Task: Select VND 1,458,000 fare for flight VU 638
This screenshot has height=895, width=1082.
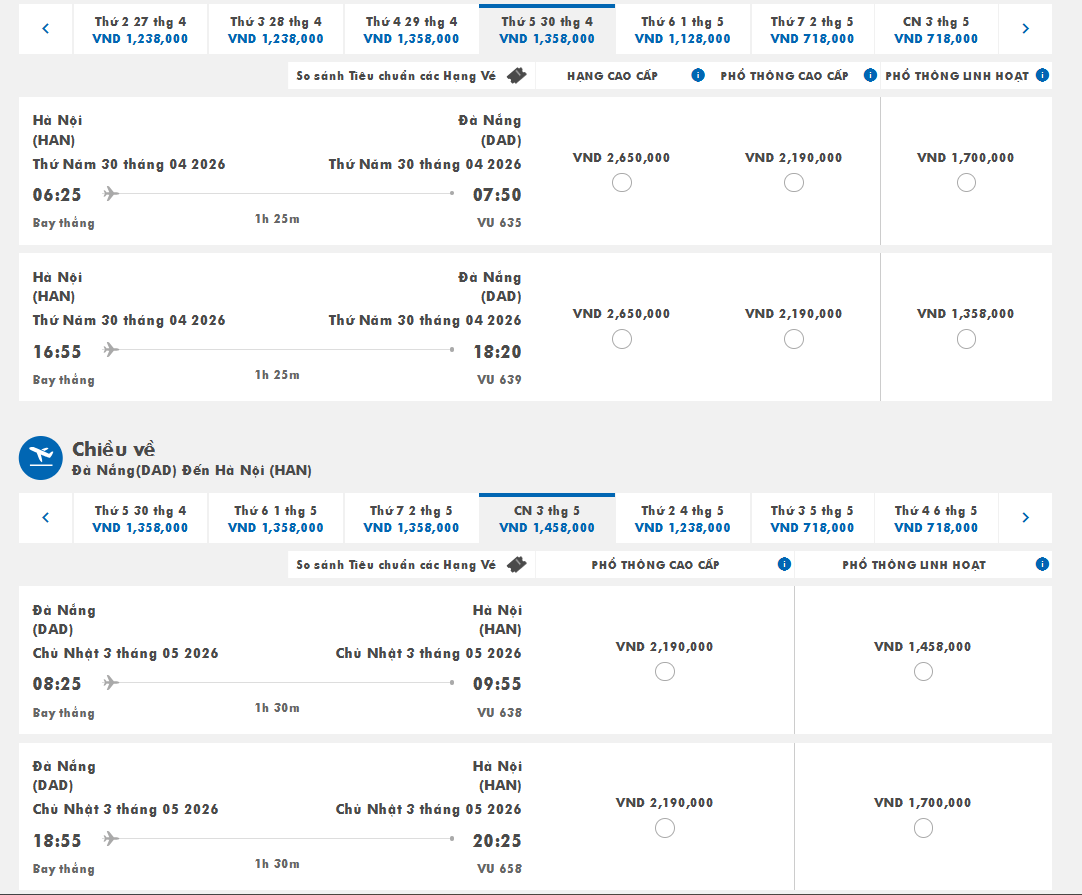Action: (x=922, y=672)
